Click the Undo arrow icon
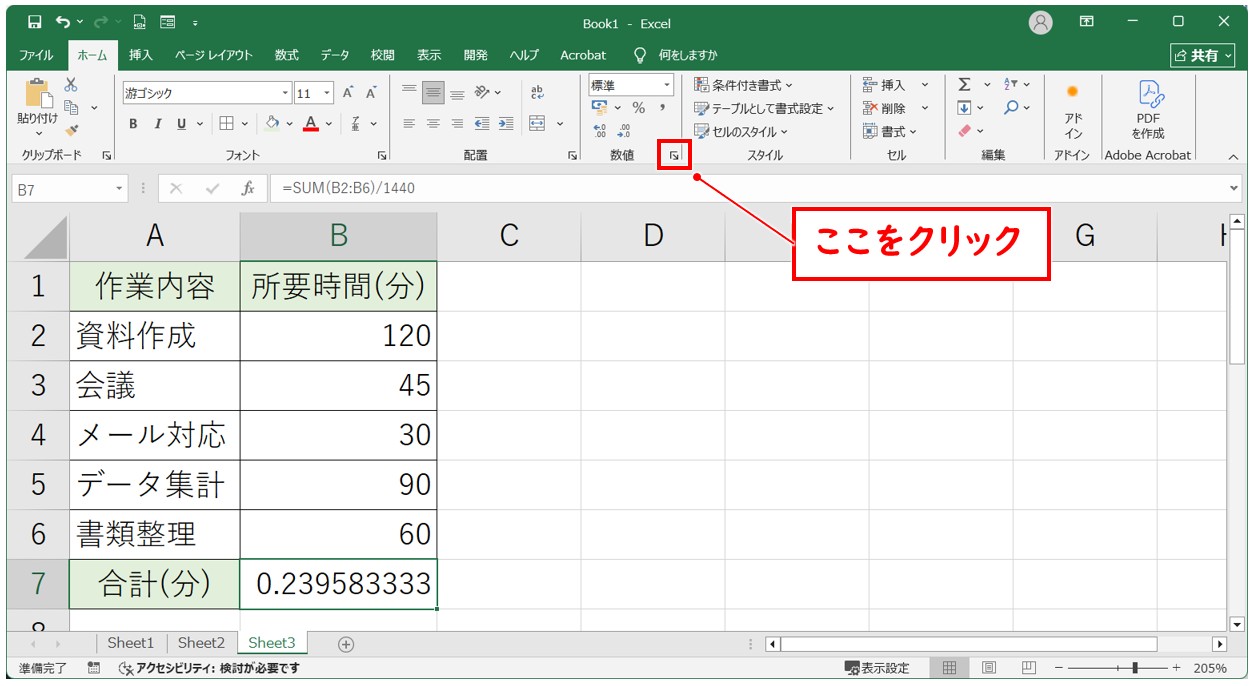This screenshot has width=1254, height=686. click(64, 22)
